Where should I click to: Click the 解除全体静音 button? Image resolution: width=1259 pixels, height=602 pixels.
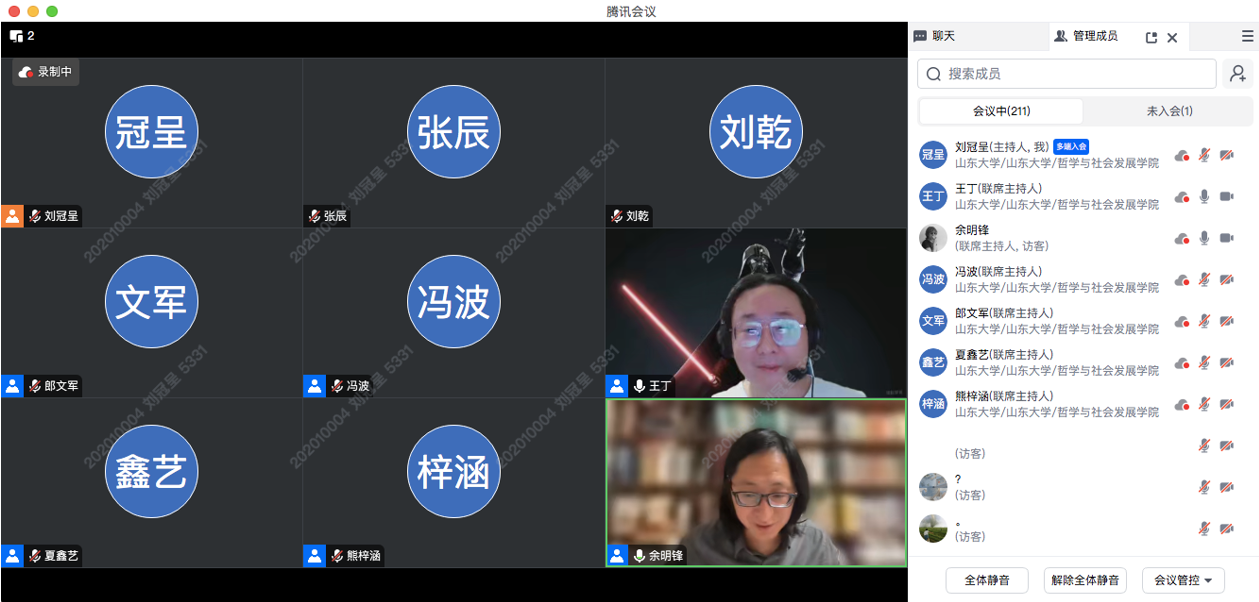pyautogui.click(x=1085, y=580)
